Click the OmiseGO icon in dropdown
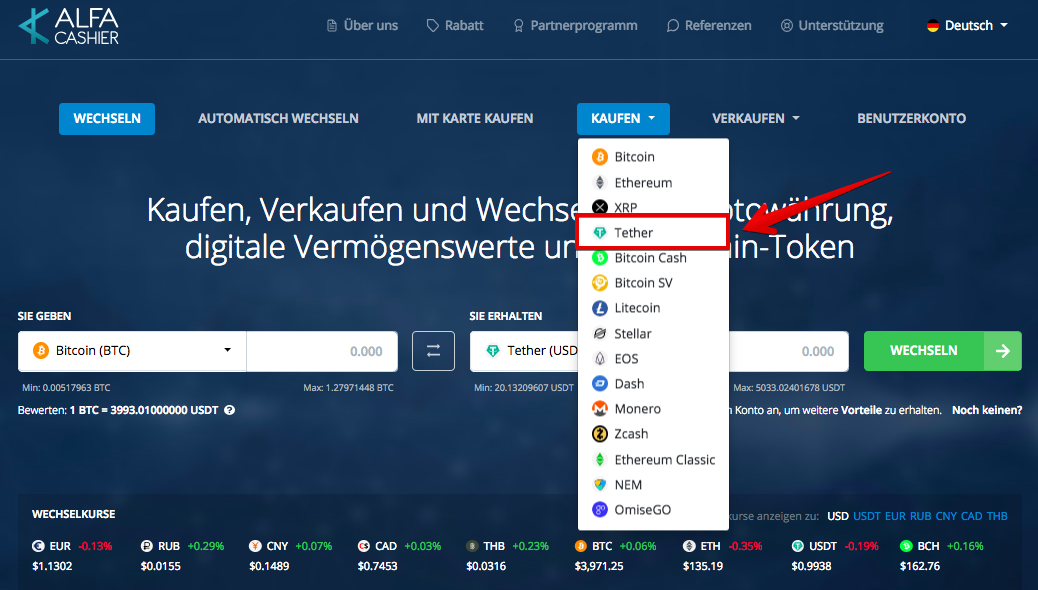The image size is (1038, 590). [x=600, y=510]
